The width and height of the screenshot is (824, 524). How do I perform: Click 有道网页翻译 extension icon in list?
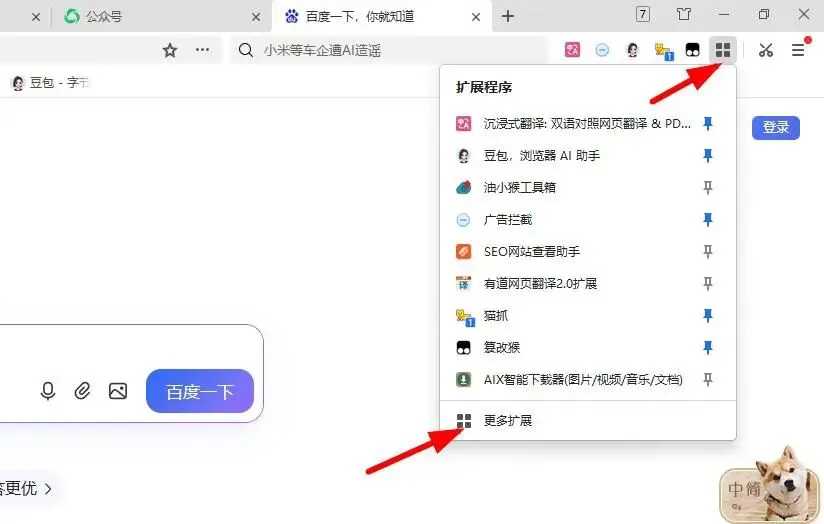464,284
